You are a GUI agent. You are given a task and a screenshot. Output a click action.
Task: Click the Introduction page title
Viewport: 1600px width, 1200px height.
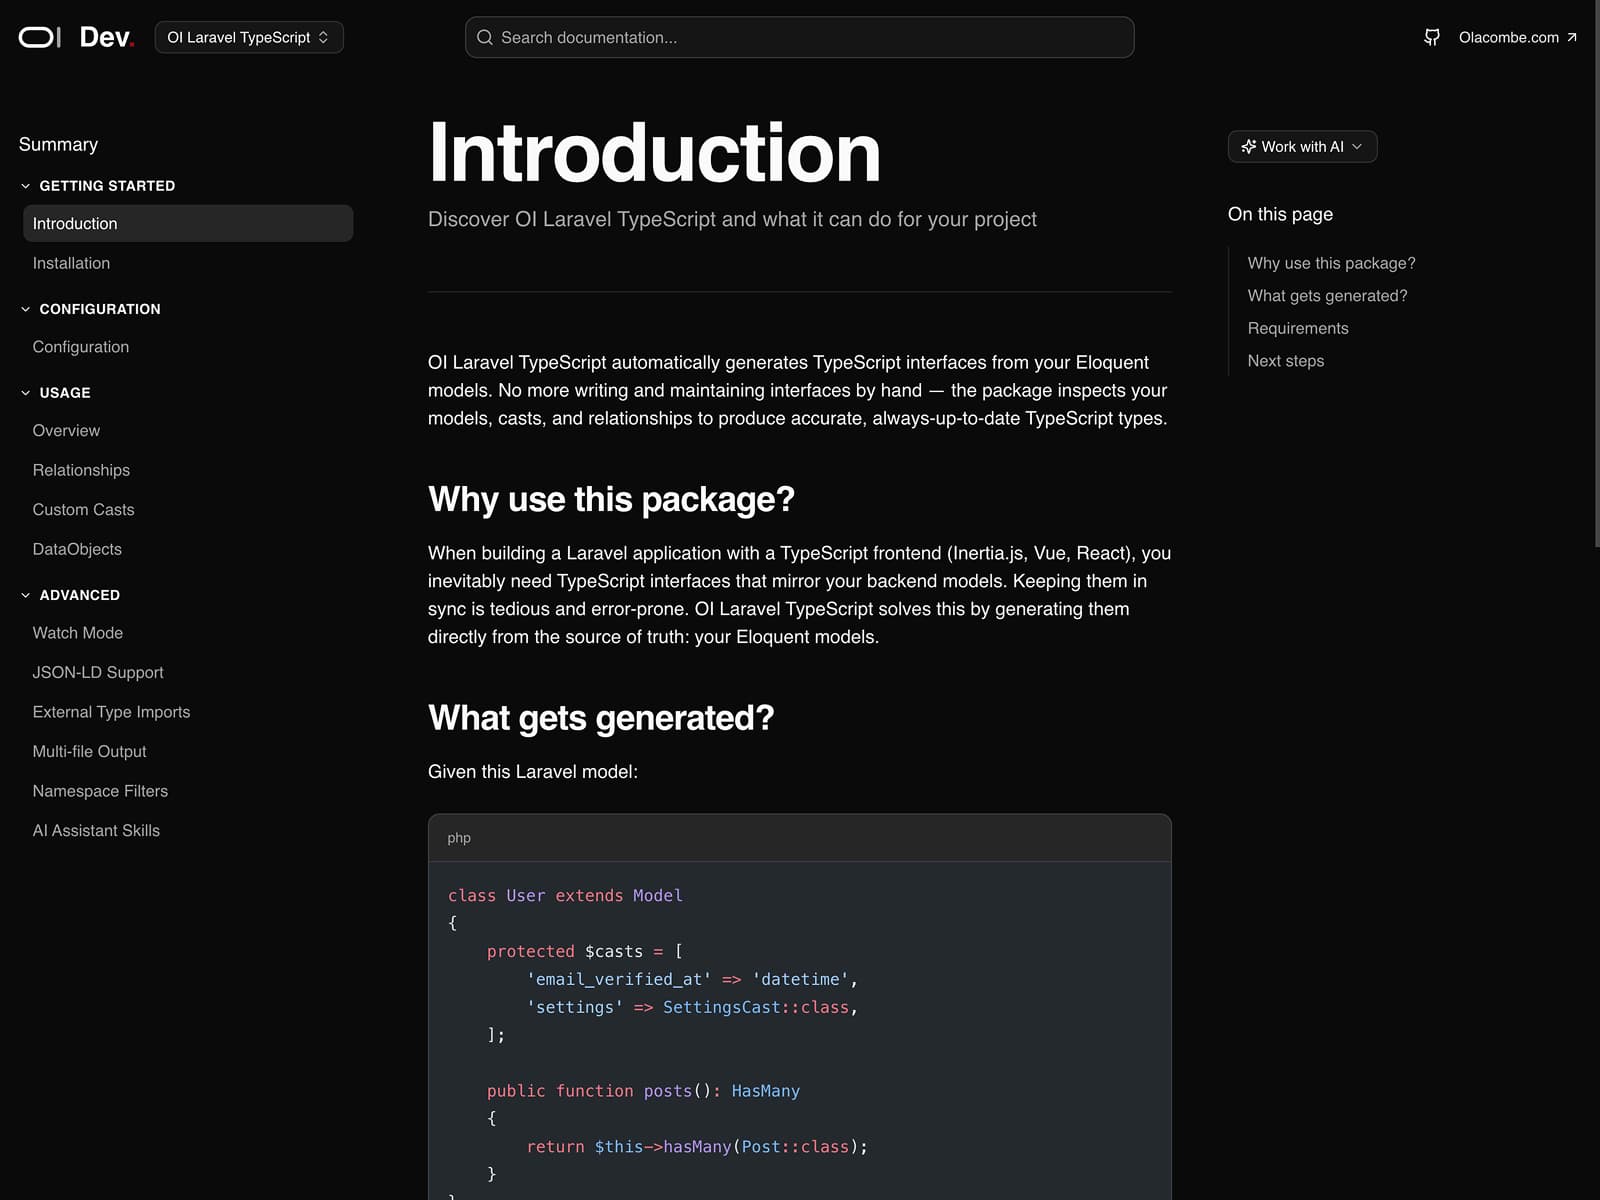tap(654, 152)
